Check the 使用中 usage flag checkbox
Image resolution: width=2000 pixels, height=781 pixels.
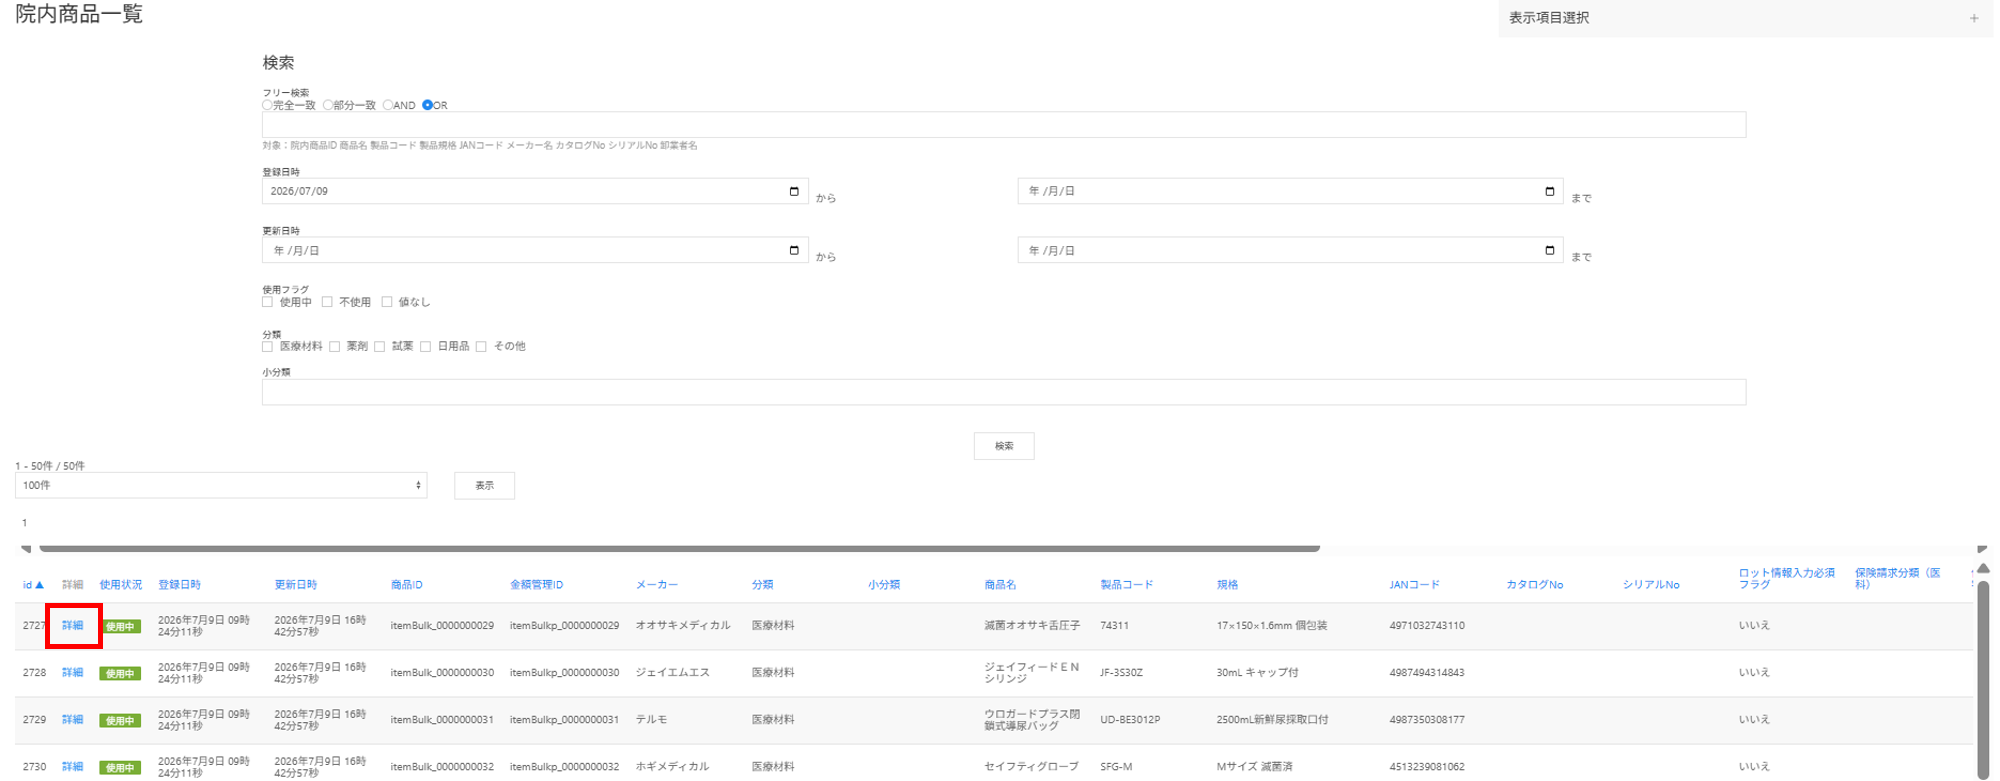(x=267, y=302)
